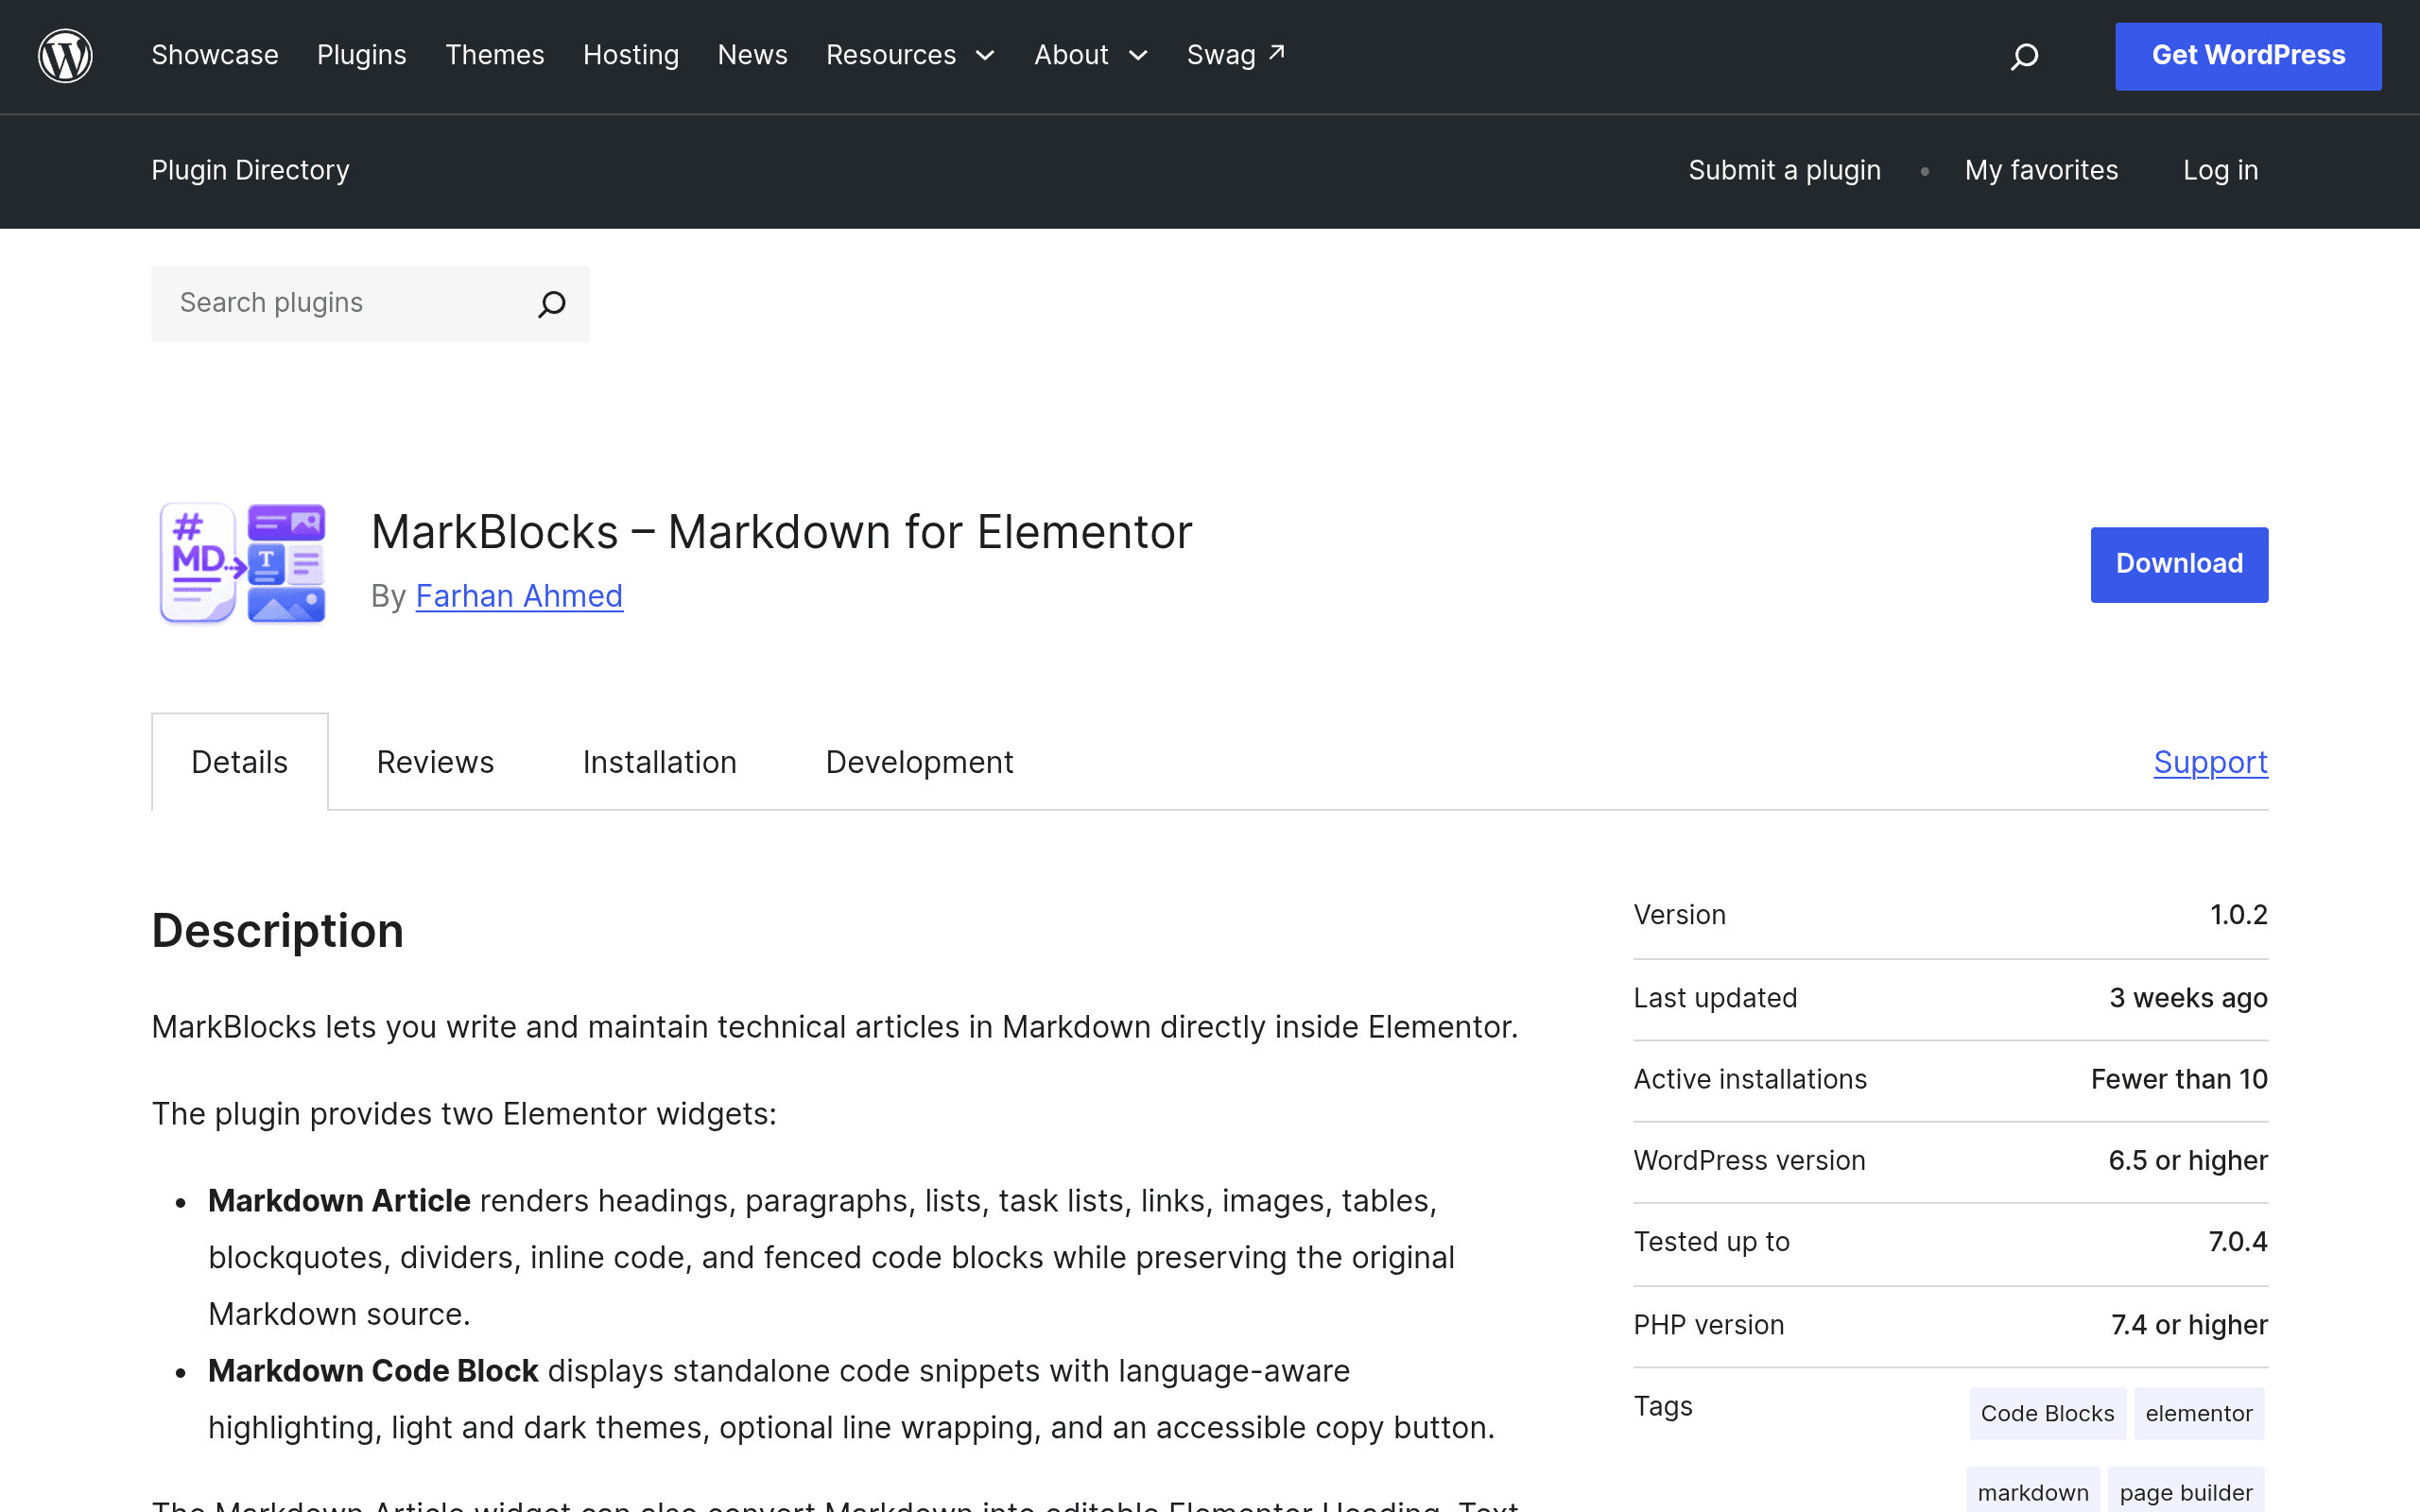Switch to the Development tab
Screen dimensions: 2420x1512
(x=920, y=762)
